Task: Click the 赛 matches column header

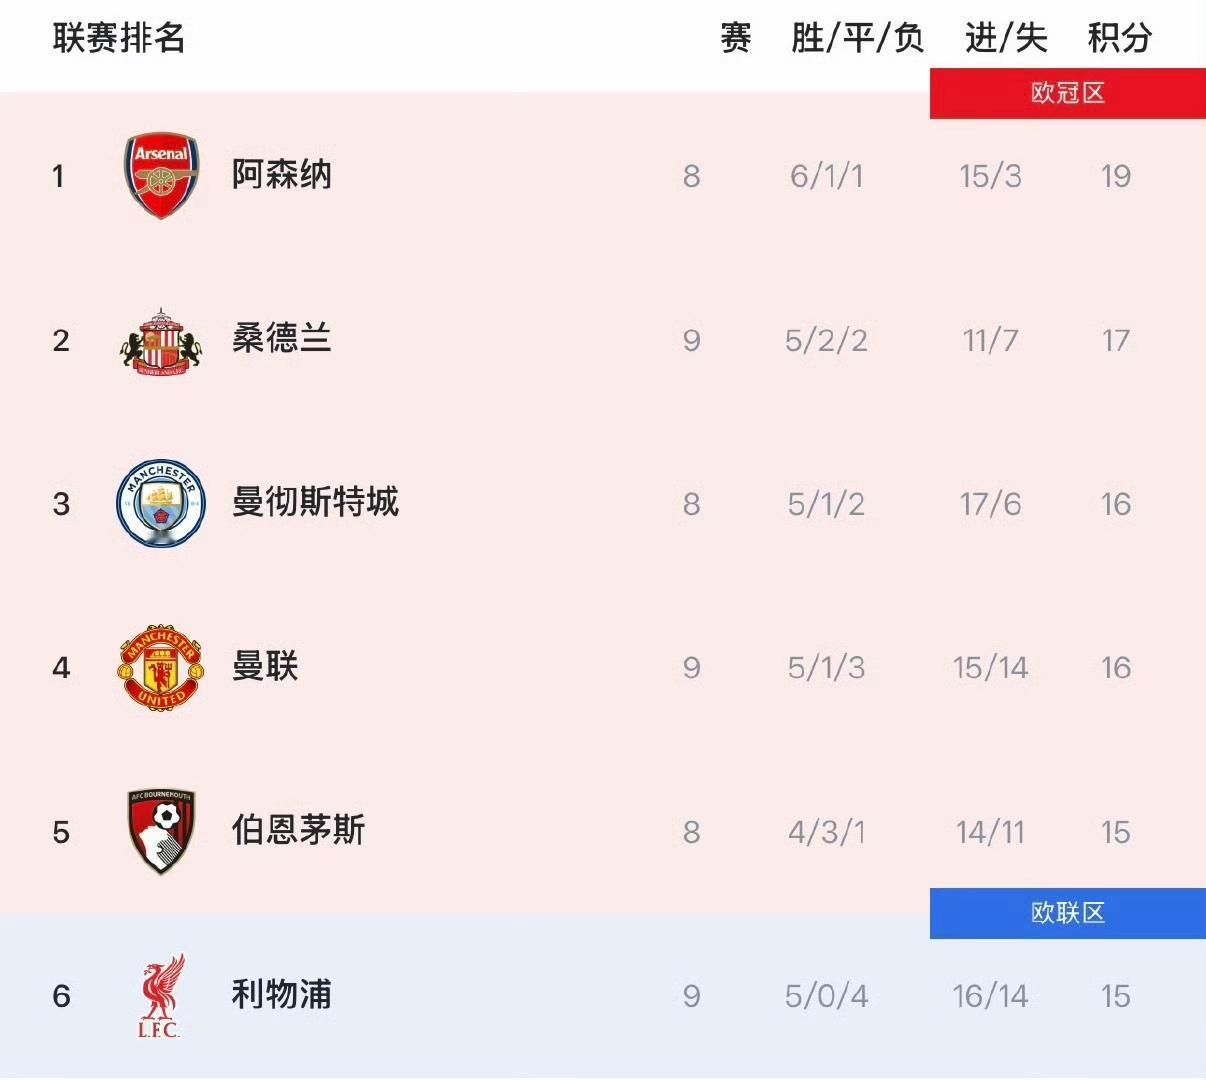Action: coord(736,38)
